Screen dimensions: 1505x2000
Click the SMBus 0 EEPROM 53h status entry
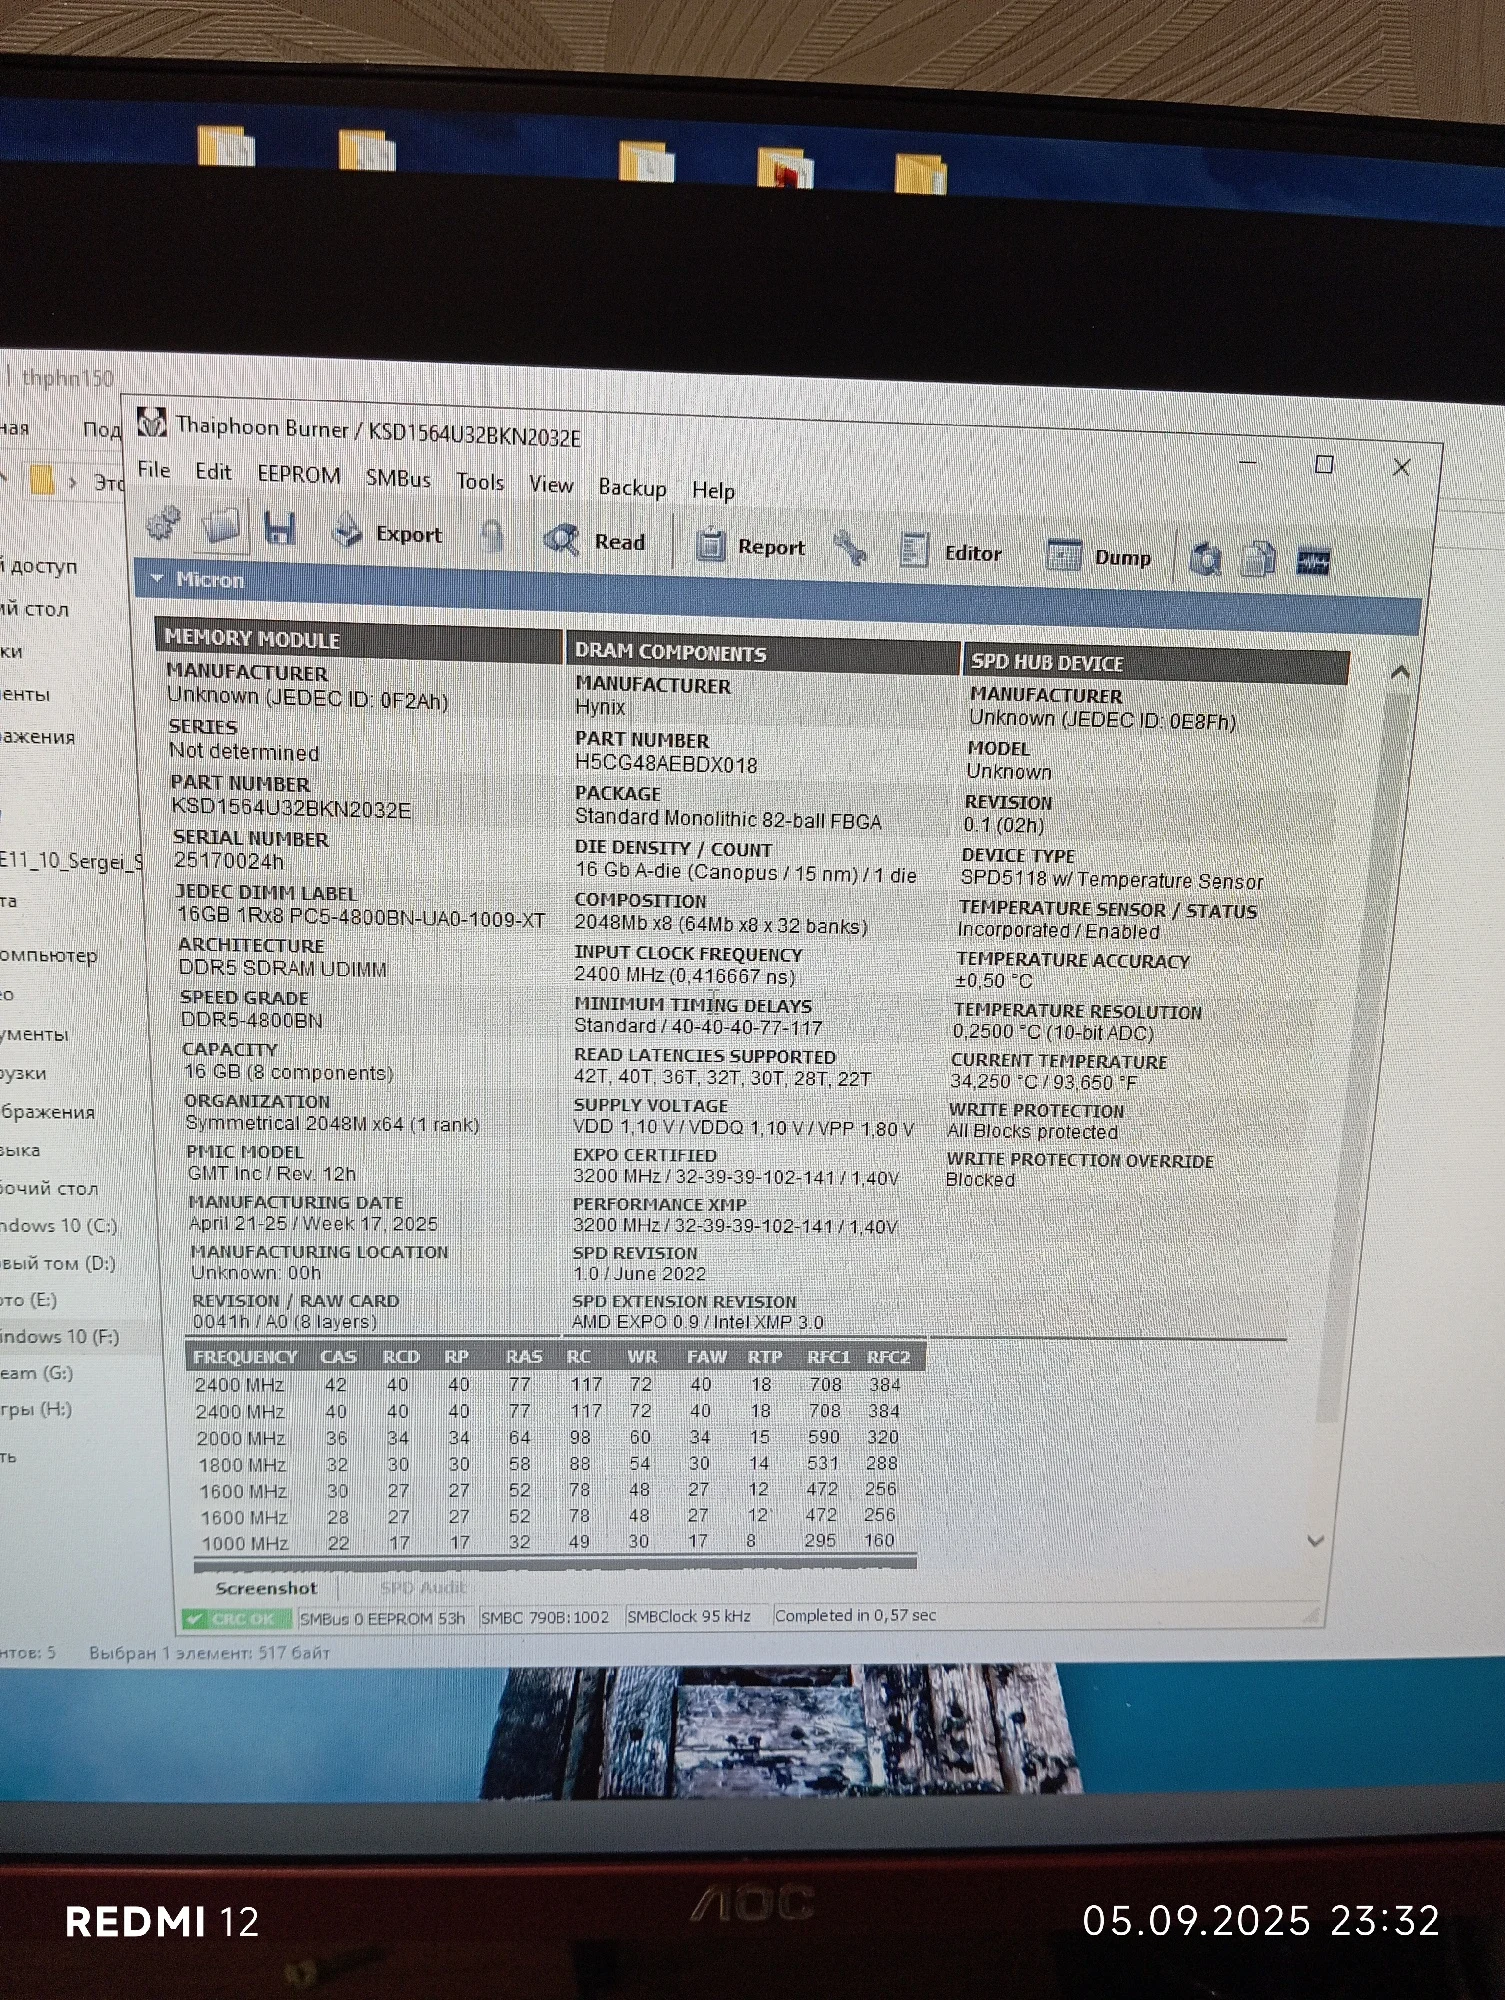pos(382,1618)
